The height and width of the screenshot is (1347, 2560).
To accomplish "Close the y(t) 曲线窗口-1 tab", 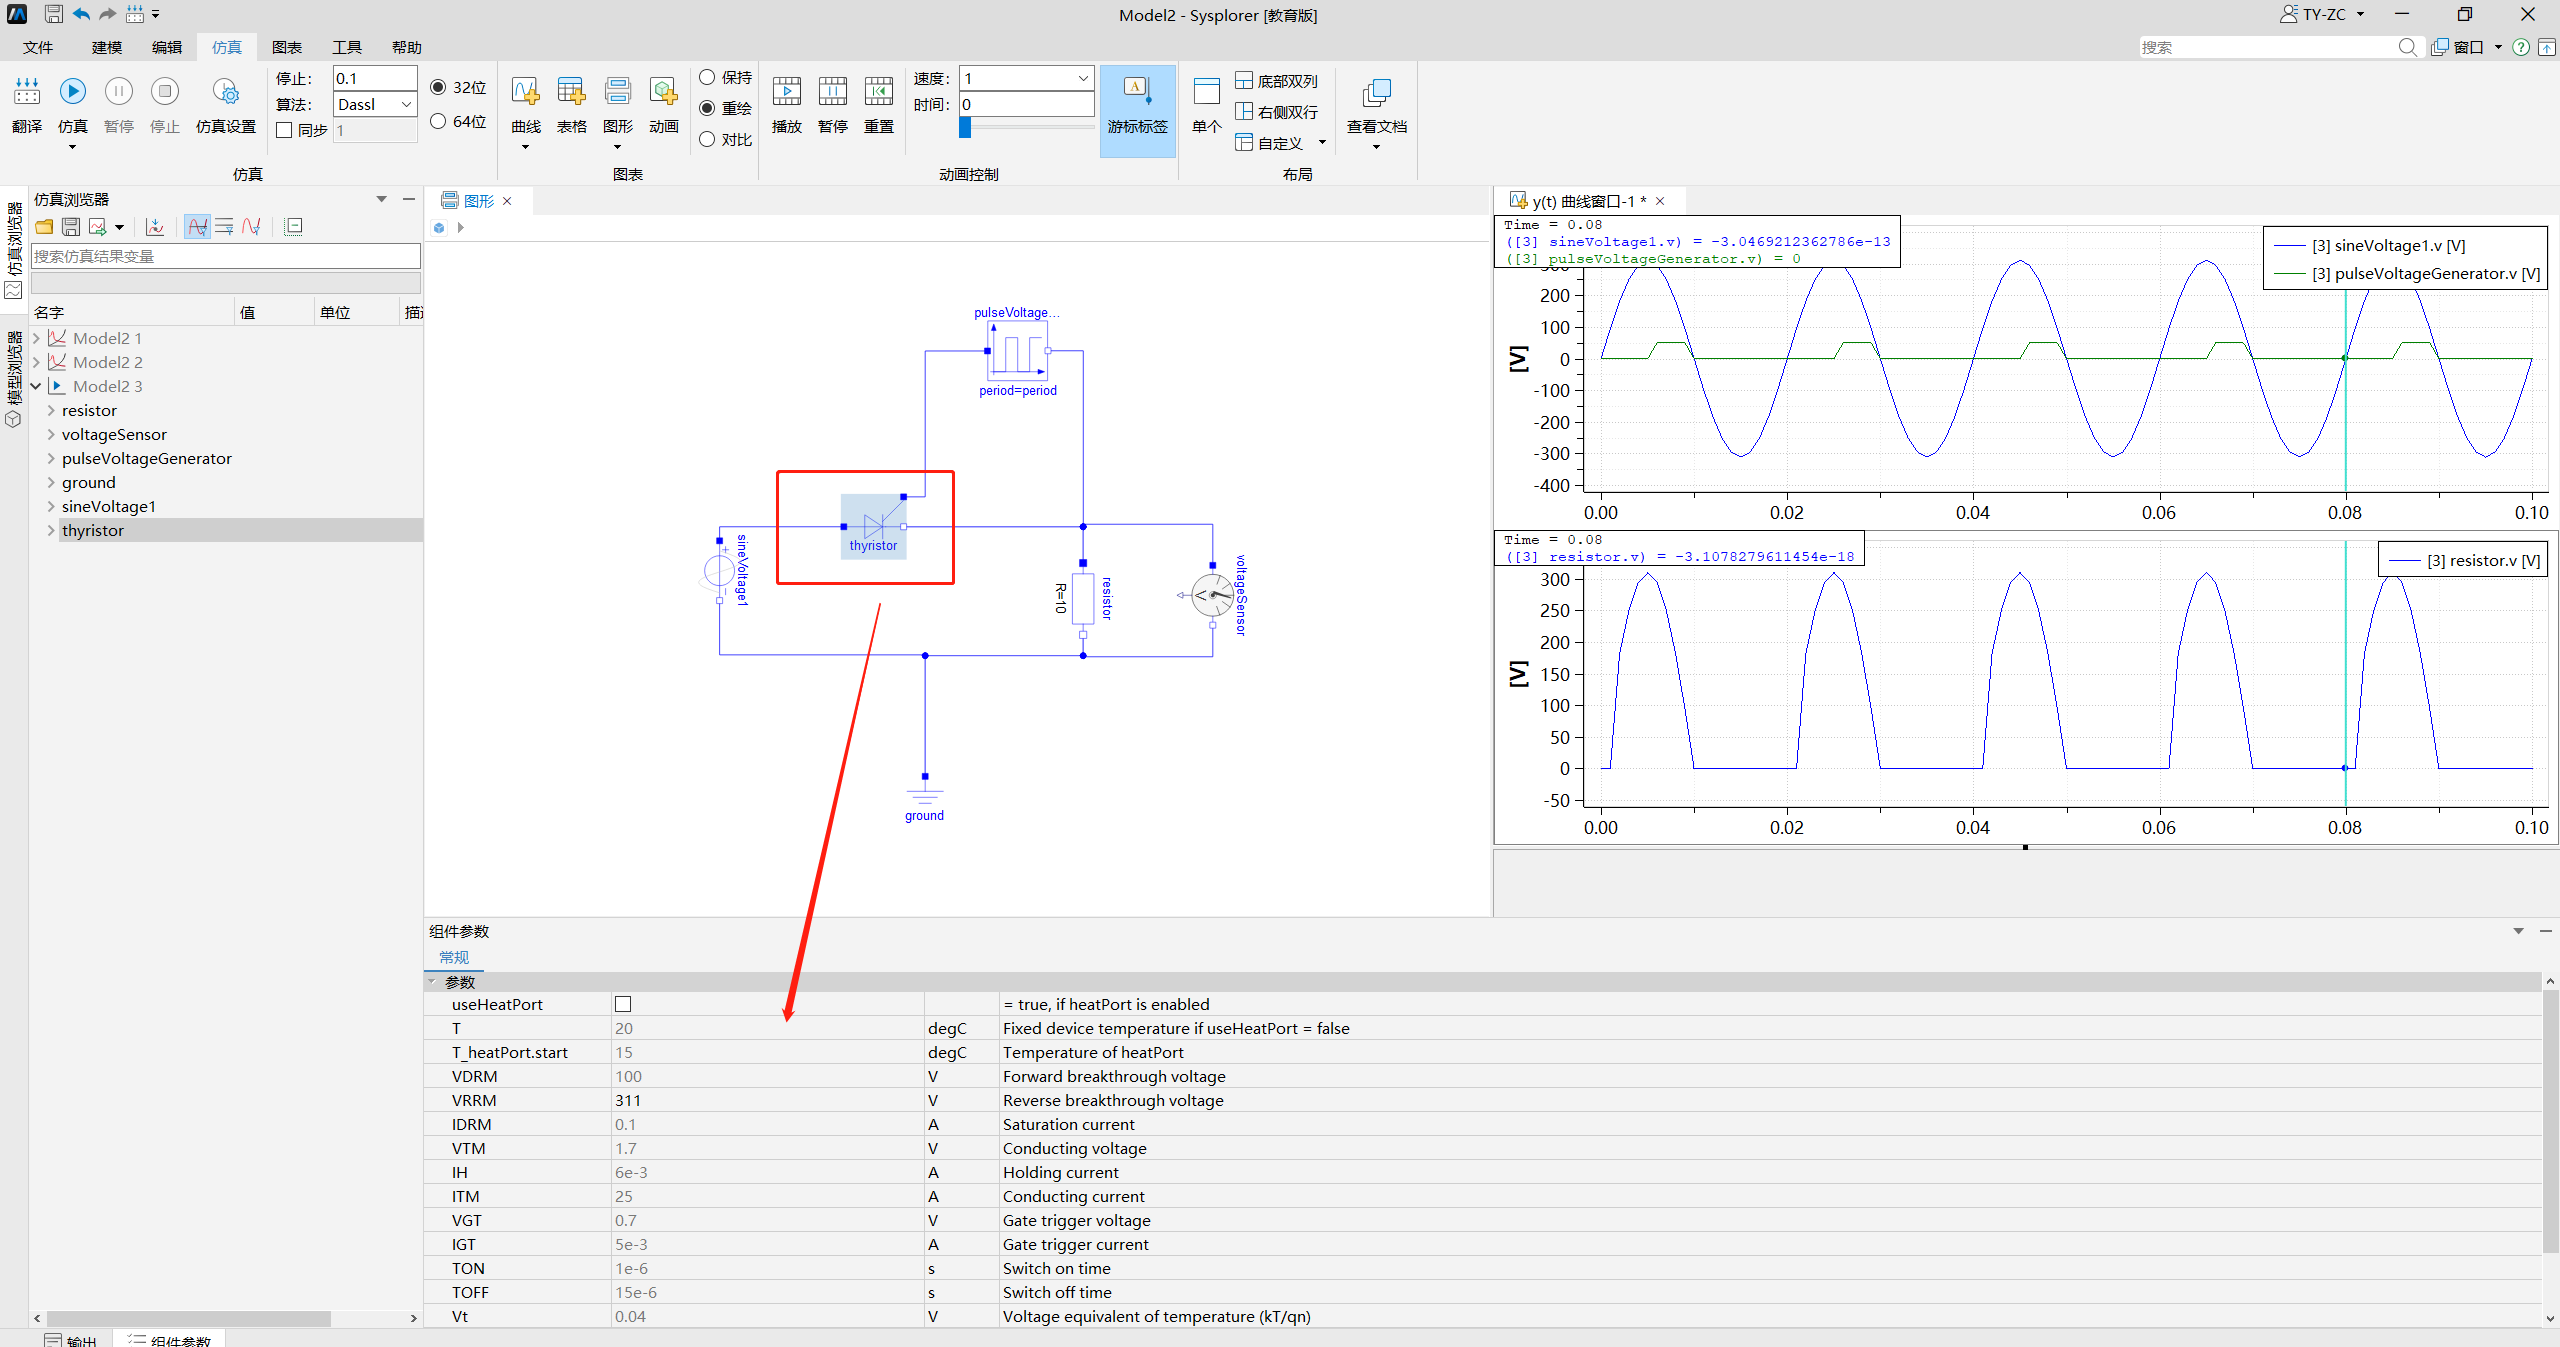I will pos(1660,201).
